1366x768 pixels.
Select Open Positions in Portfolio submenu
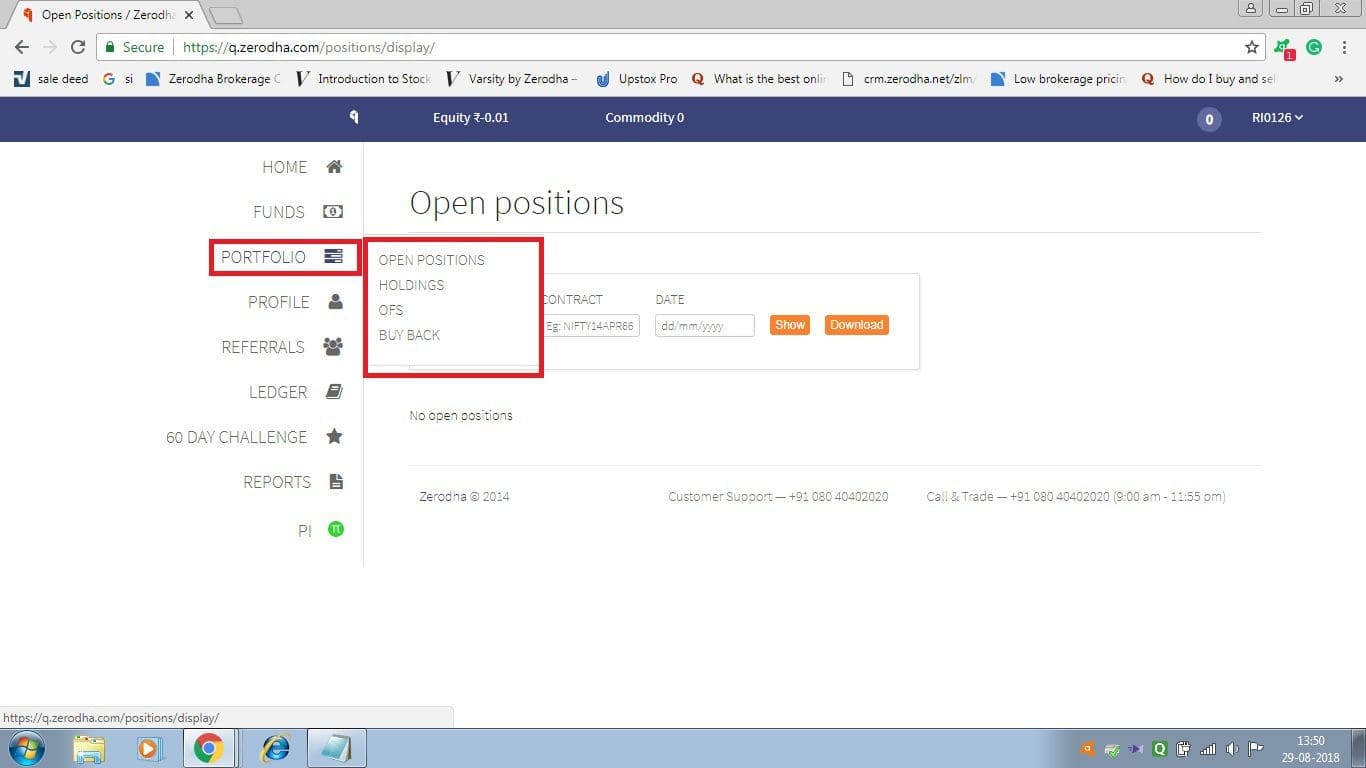(431, 260)
